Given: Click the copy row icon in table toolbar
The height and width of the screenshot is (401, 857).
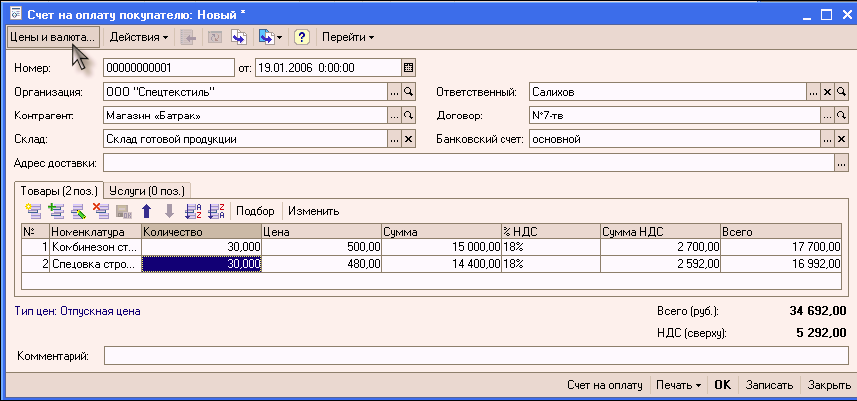Looking at the screenshot, I should click(55, 211).
